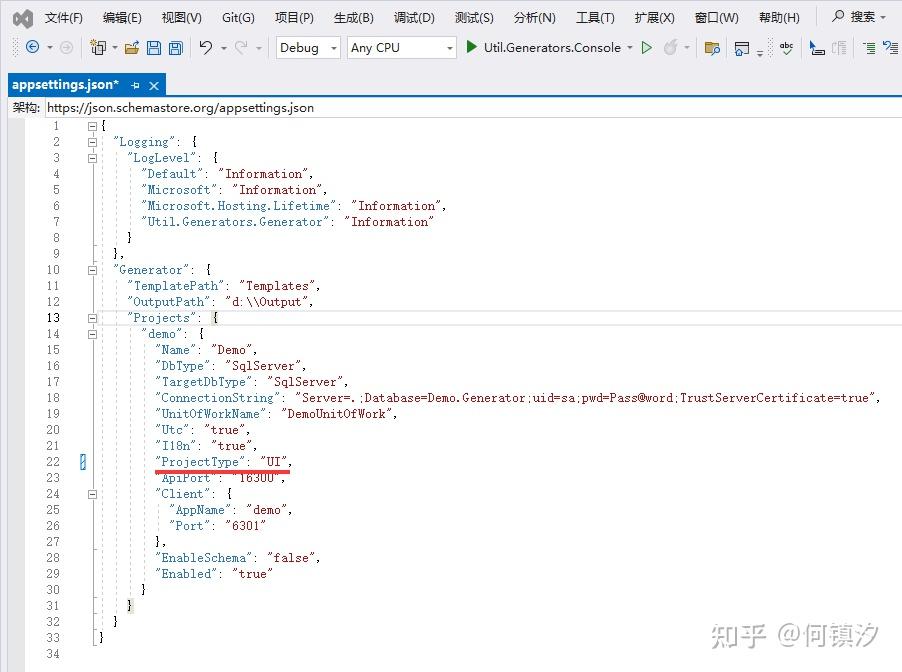Image resolution: width=902 pixels, height=672 pixels.
Task: Click the Save icon in the toolbar
Action: pyautogui.click(x=154, y=48)
